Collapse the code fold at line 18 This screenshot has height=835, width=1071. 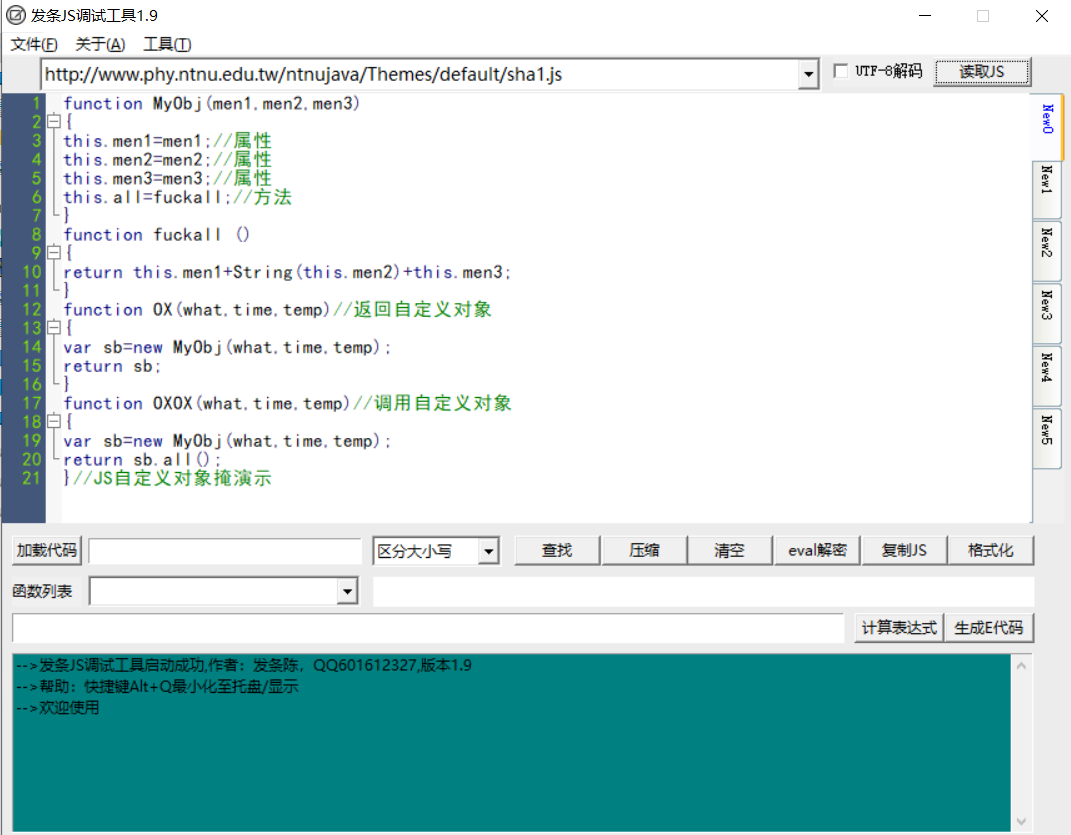54,422
